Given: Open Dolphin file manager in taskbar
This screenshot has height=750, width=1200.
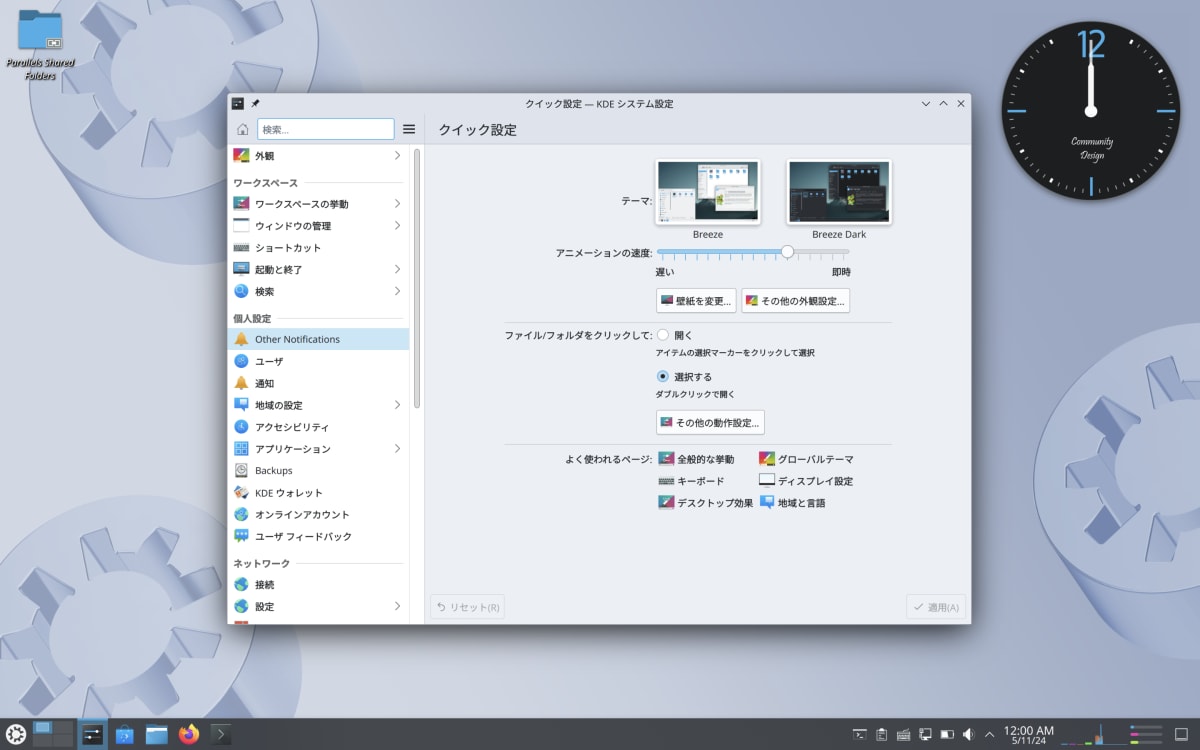Looking at the screenshot, I should 157,734.
